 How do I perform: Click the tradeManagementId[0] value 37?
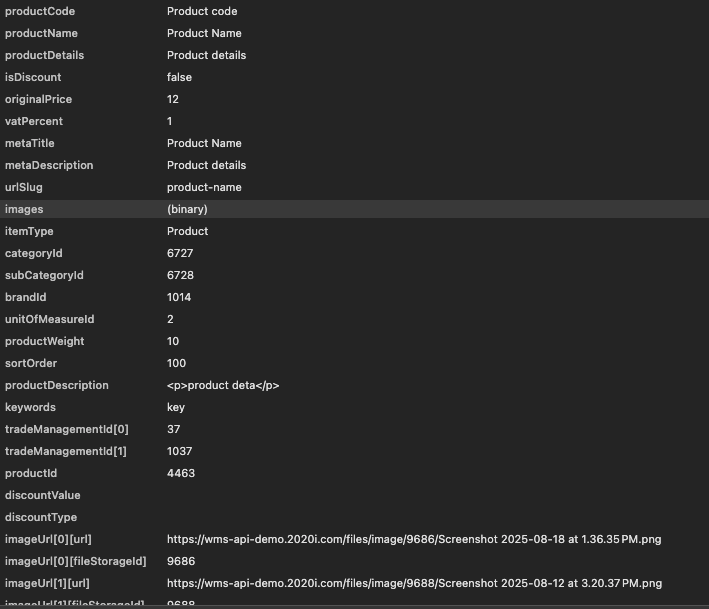point(174,430)
